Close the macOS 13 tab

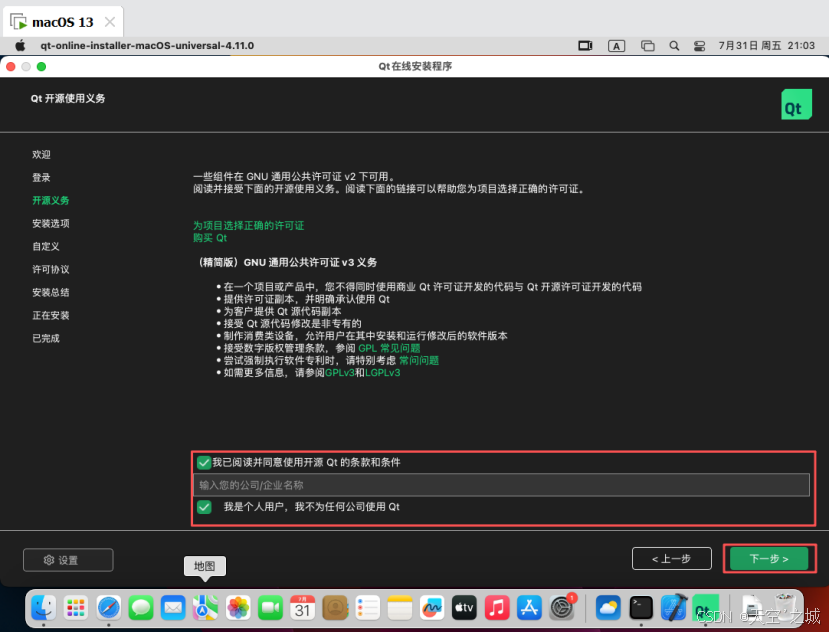click(x=110, y=22)
